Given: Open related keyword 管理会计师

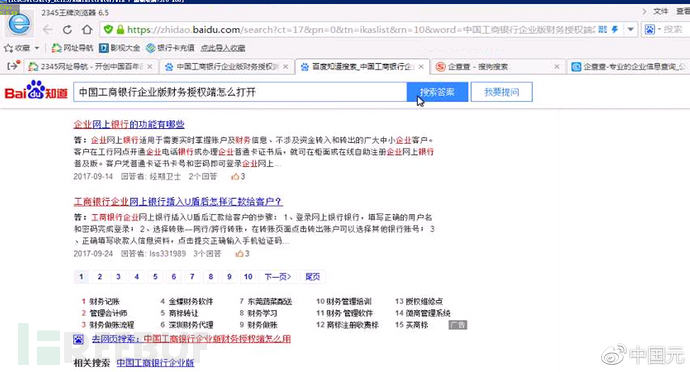Looking at the screenshot, I should click(x=108, y=313).
